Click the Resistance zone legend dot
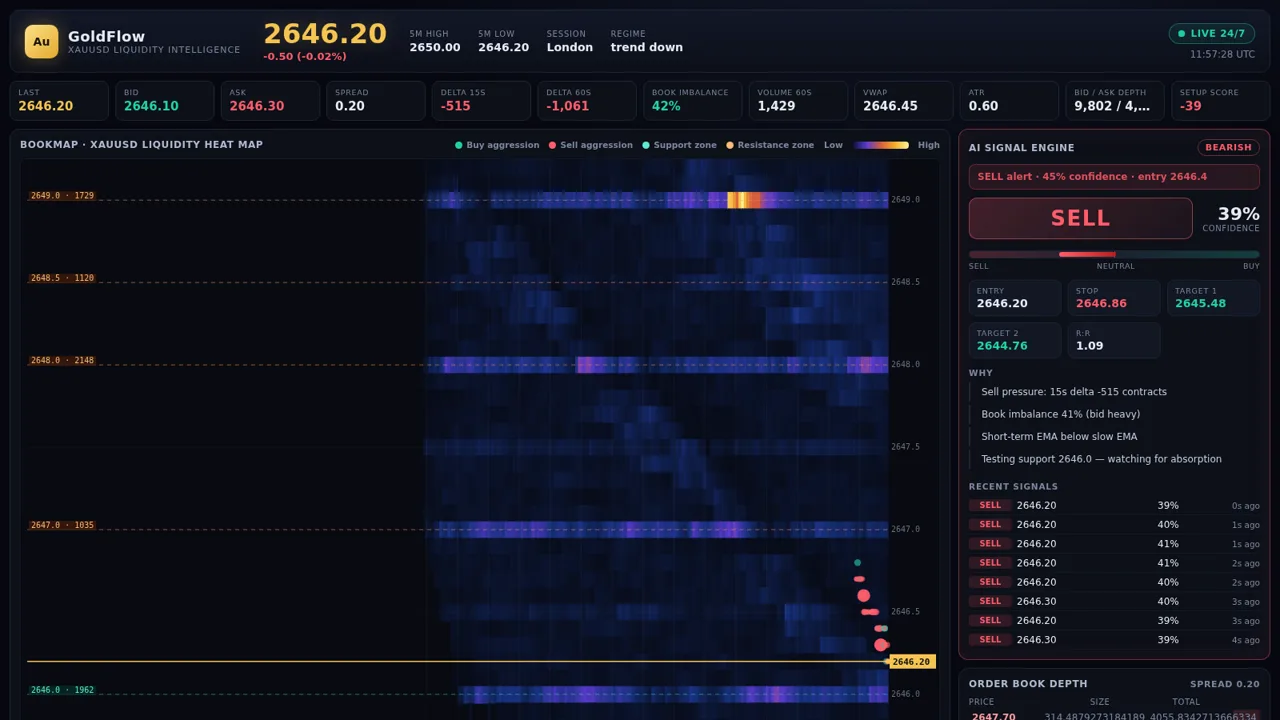This screenshot has height=720, width=1280. (730, 145)
